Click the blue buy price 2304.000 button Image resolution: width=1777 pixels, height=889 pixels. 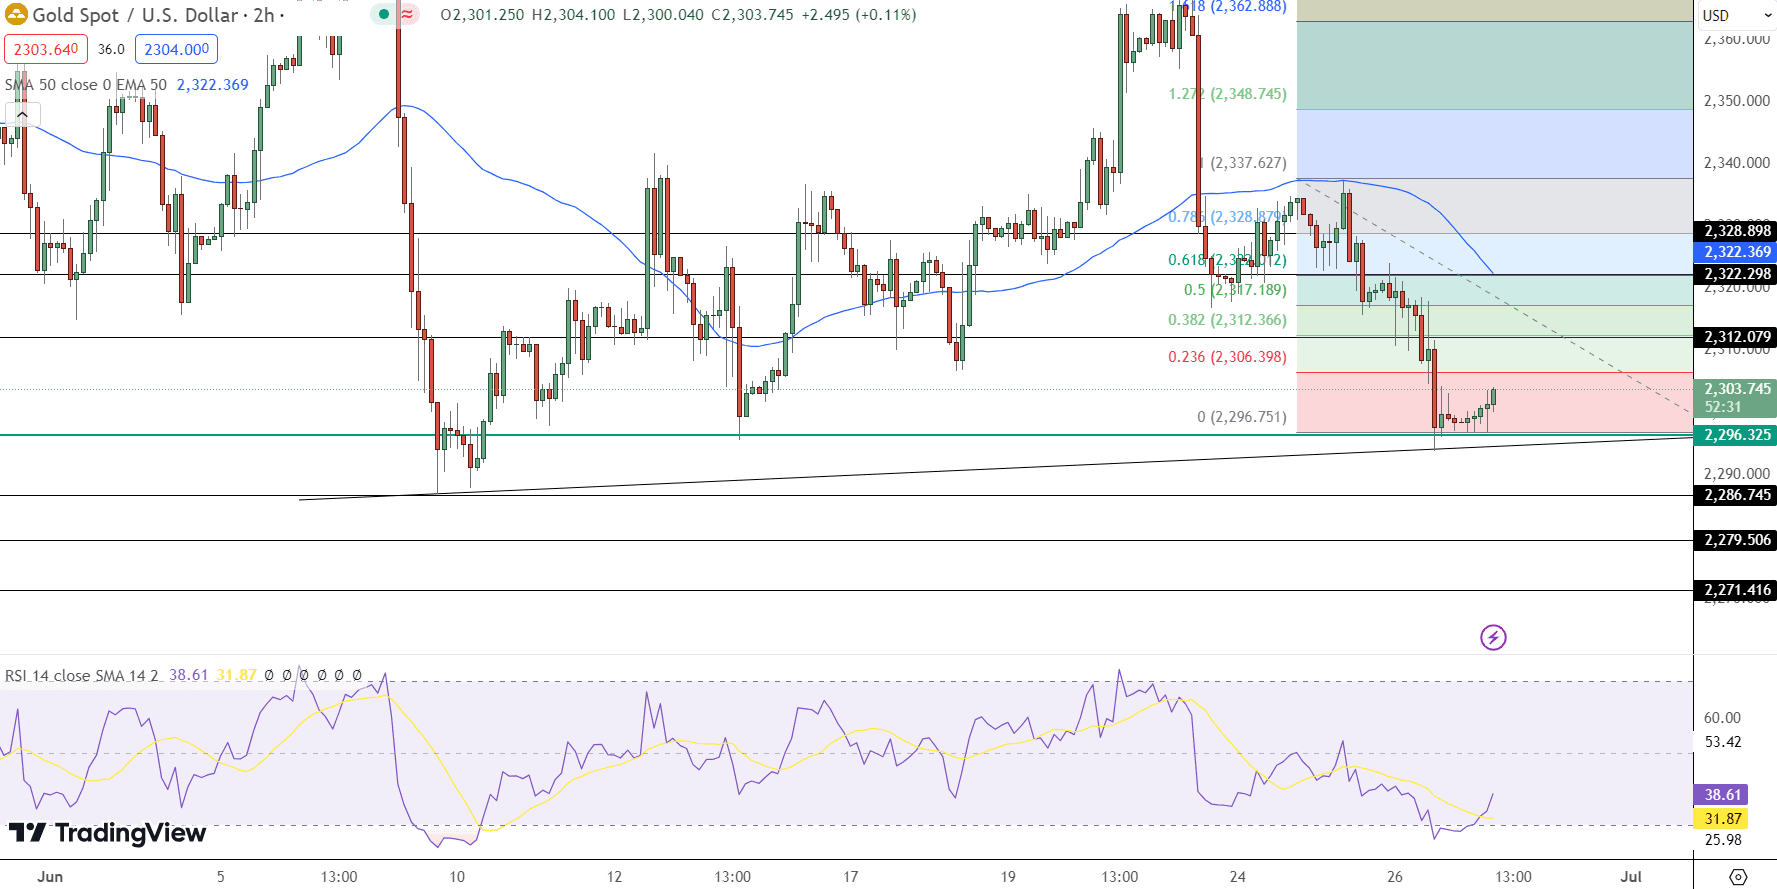pyautogui.click(x=176, y=49)
